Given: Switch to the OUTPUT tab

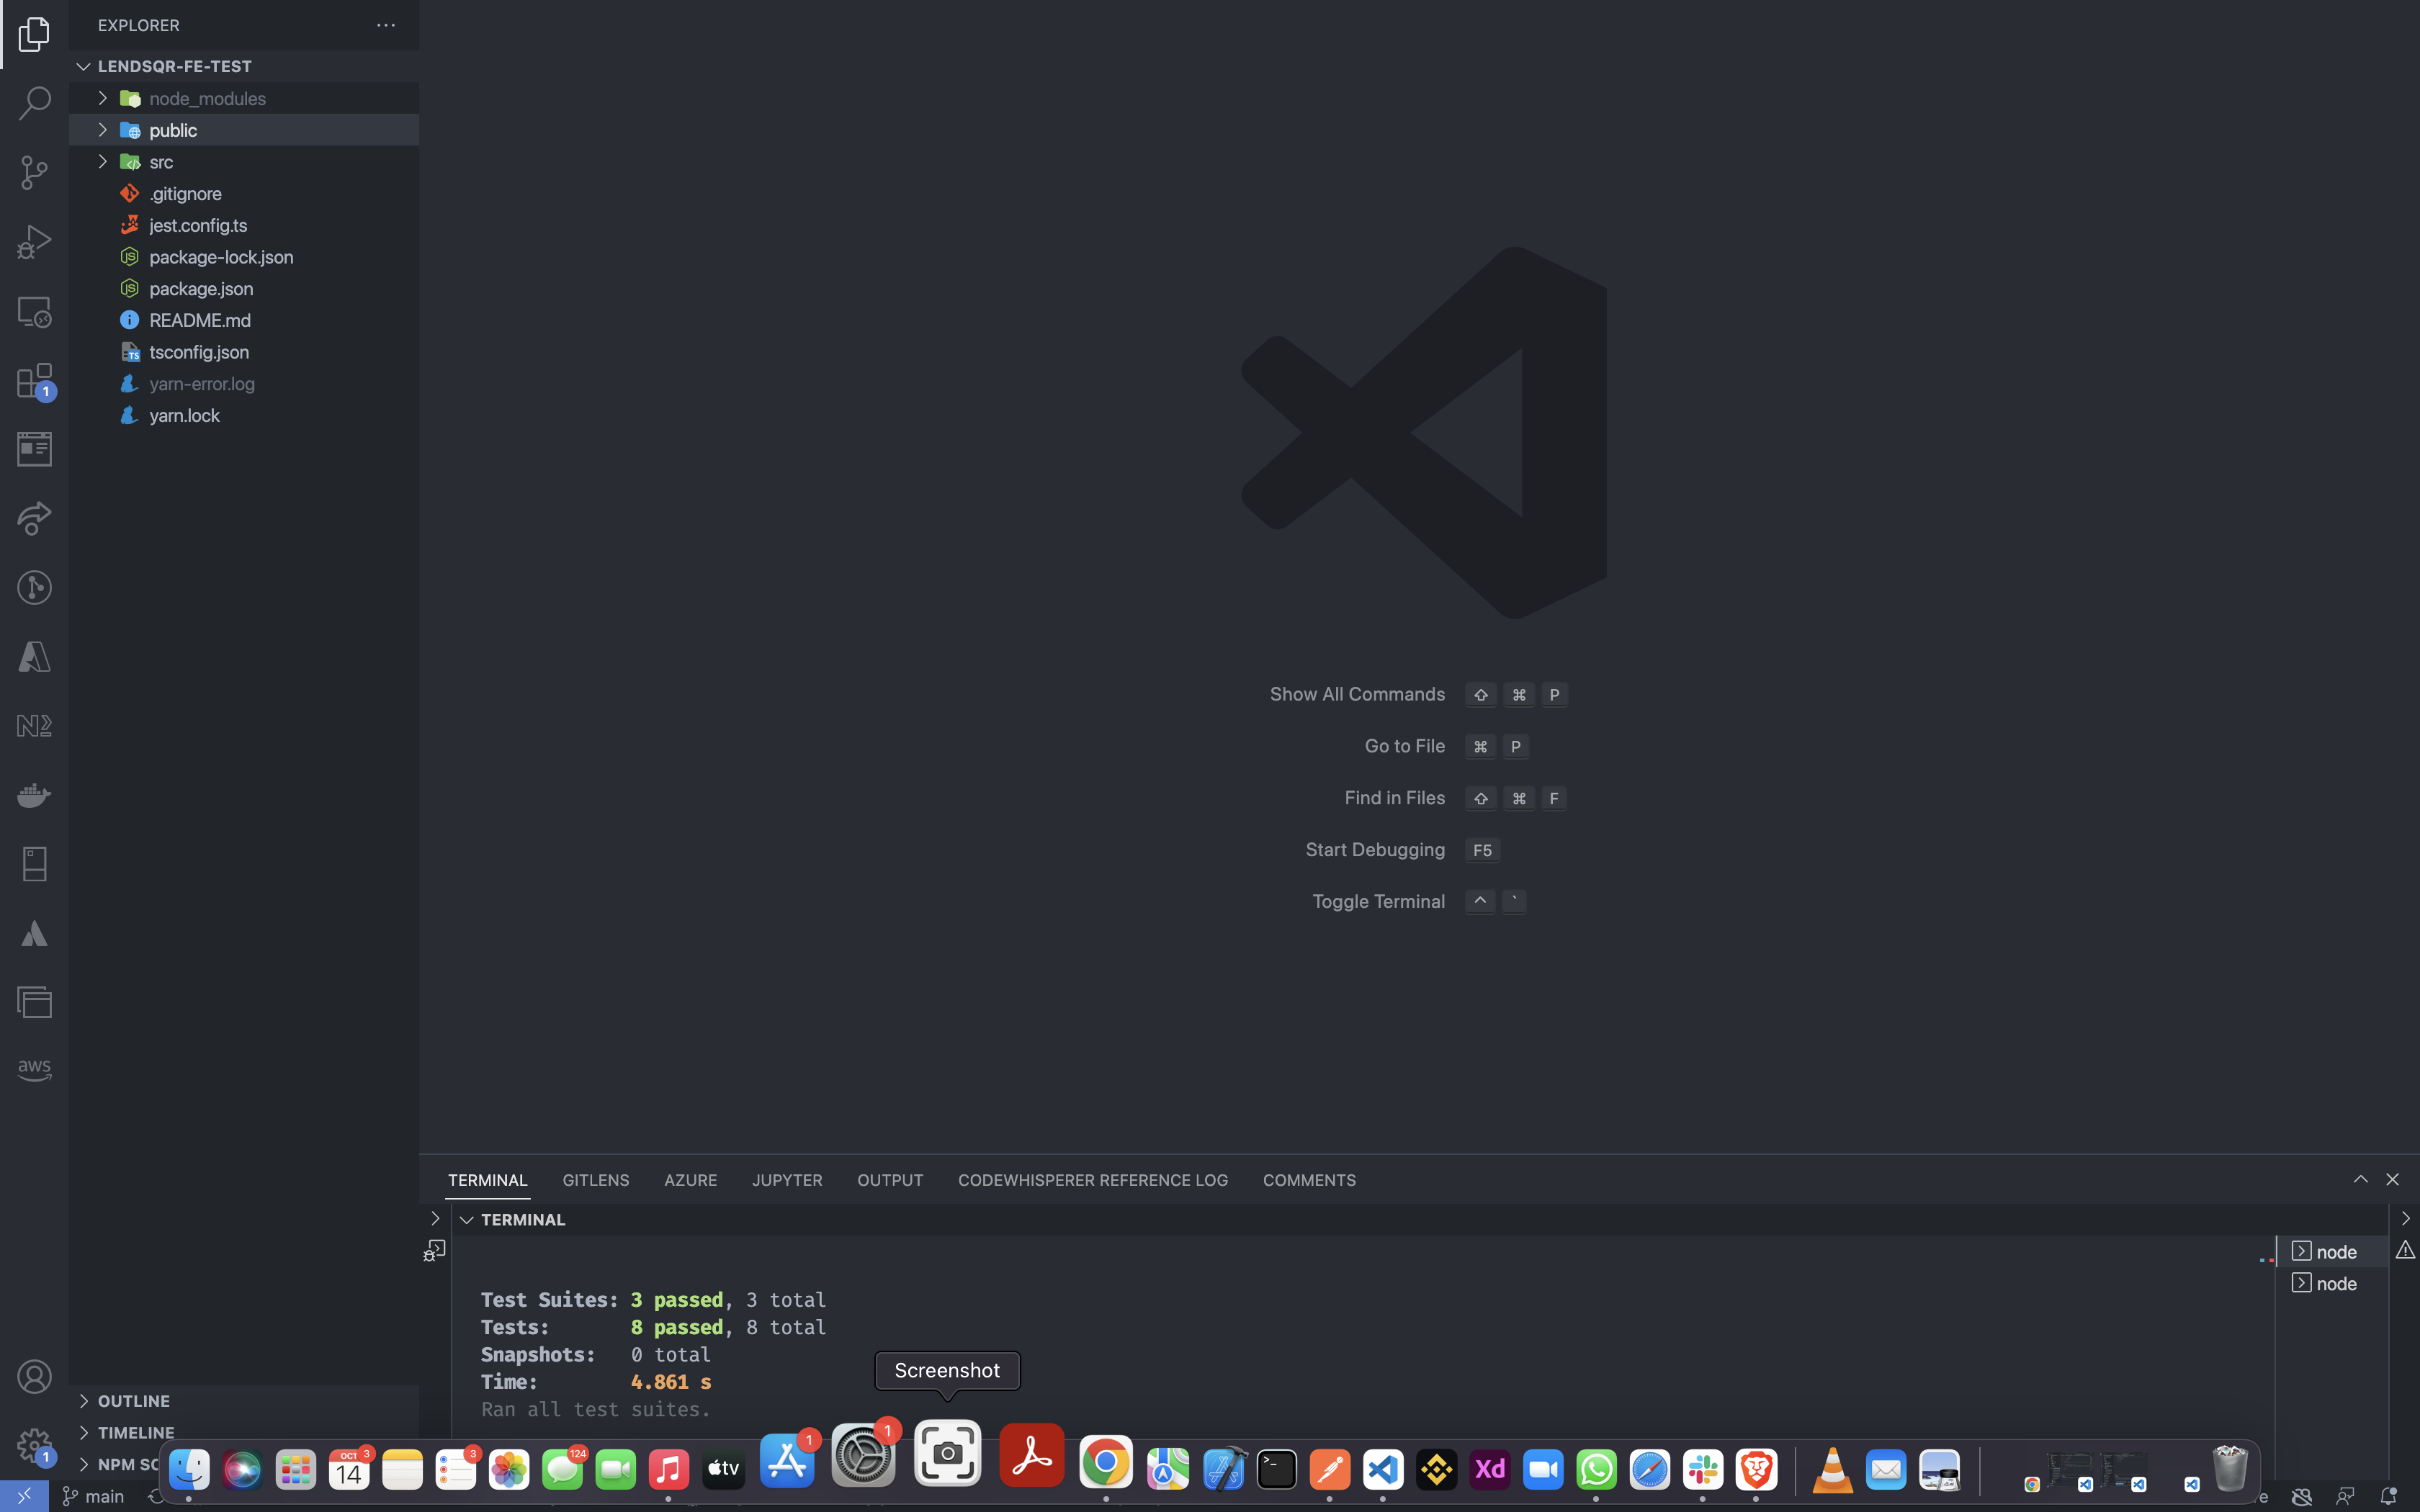Looking at the screenshot, I should pos(889,1180).
